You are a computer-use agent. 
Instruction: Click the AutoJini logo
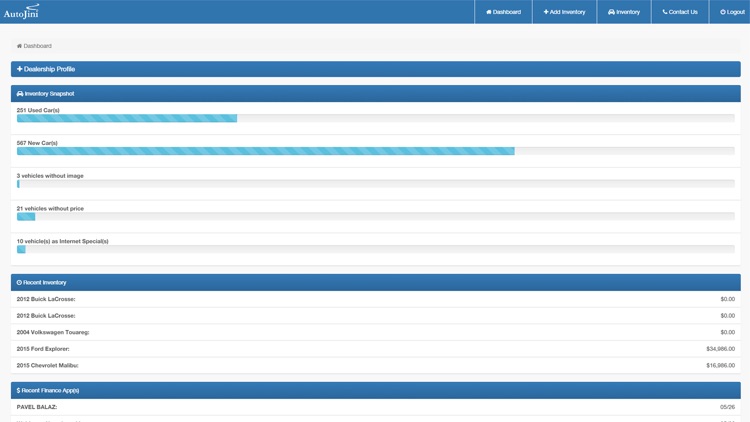[x=21, y=11]
